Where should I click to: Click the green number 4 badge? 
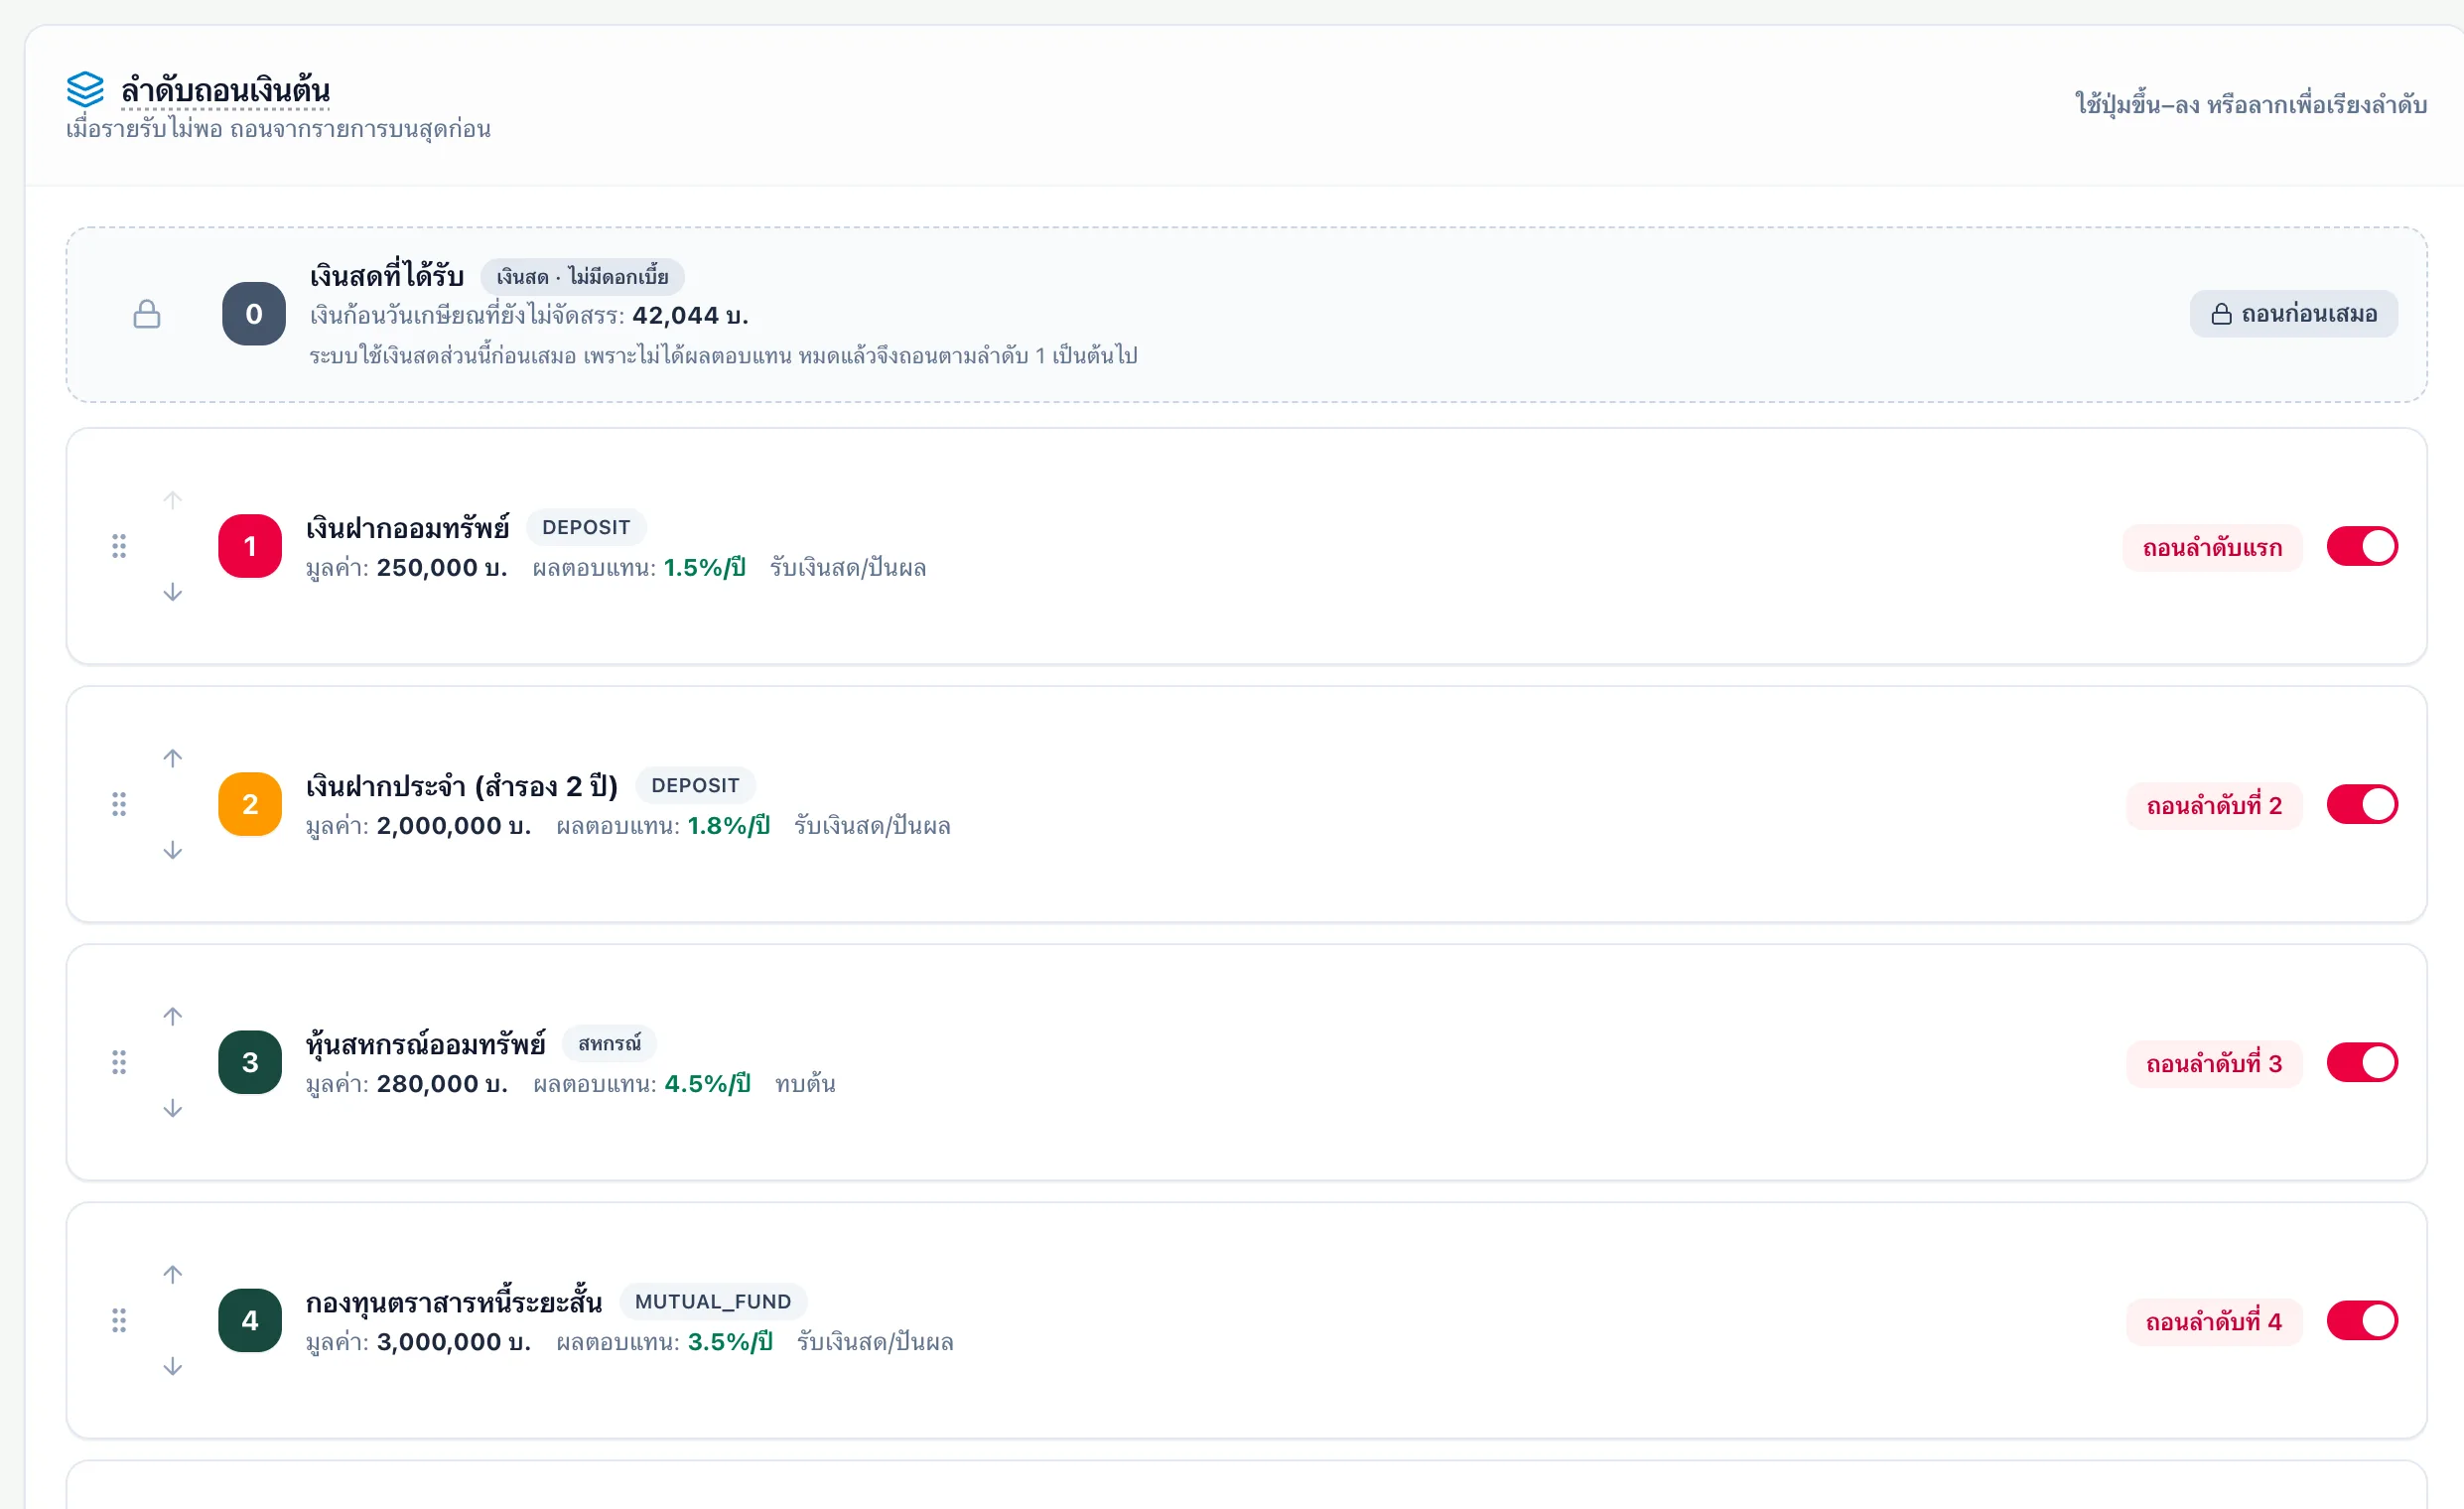click(250, 1320)
